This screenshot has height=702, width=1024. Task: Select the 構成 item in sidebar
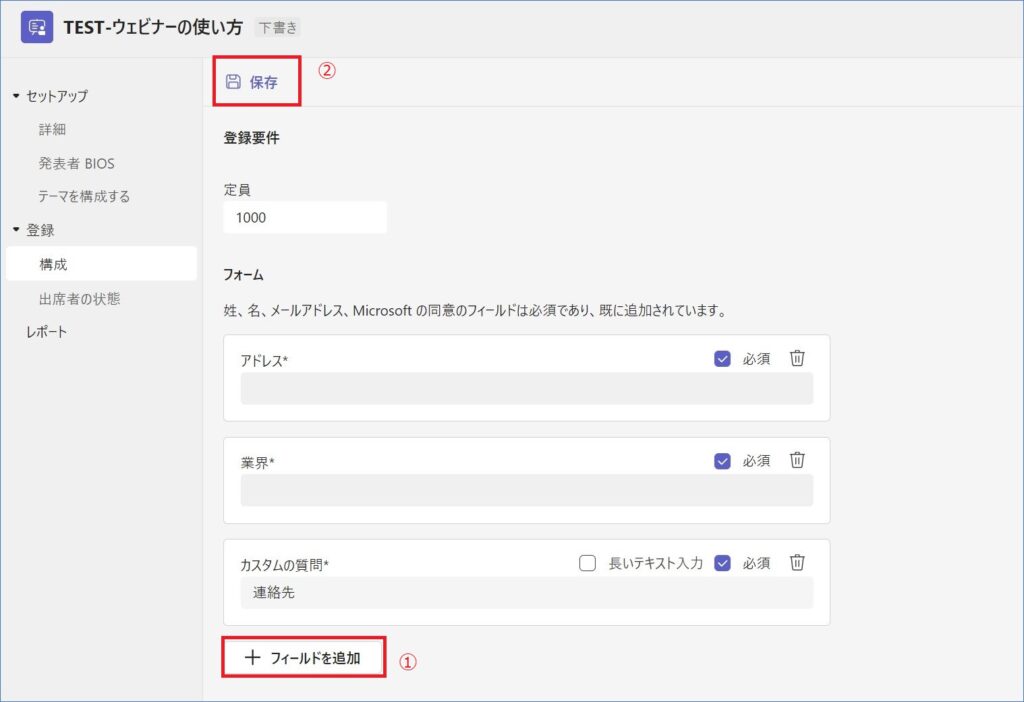(x=53, y=264)
